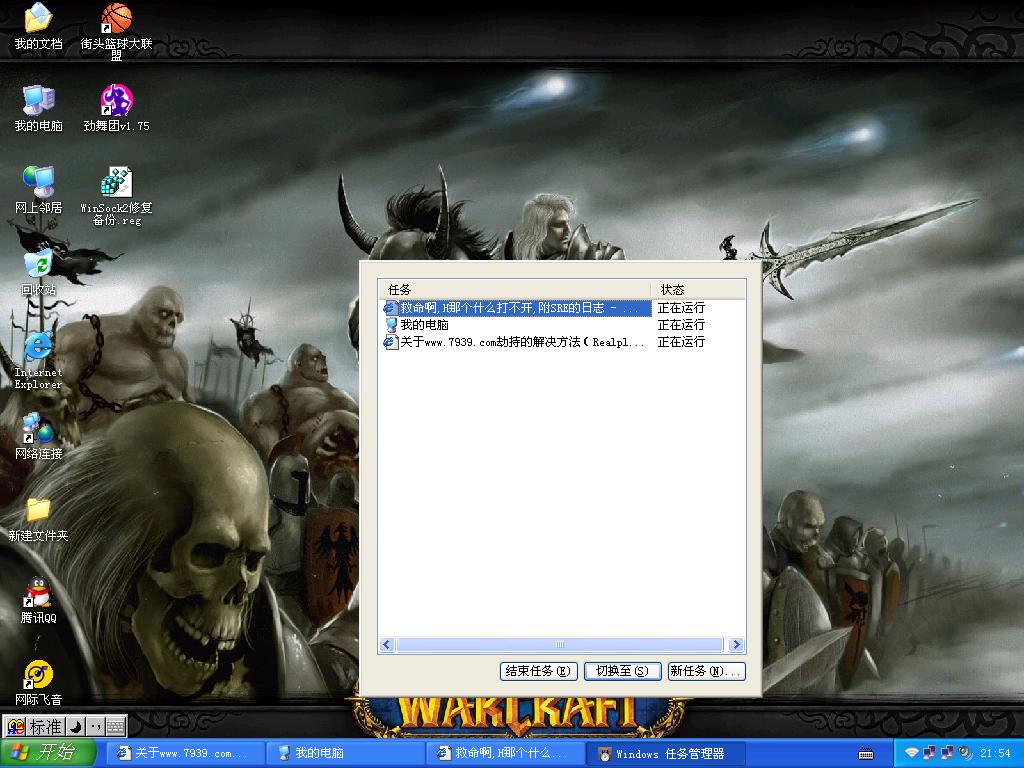Launch Internet Explorer from the desktop

click(38, 360)
